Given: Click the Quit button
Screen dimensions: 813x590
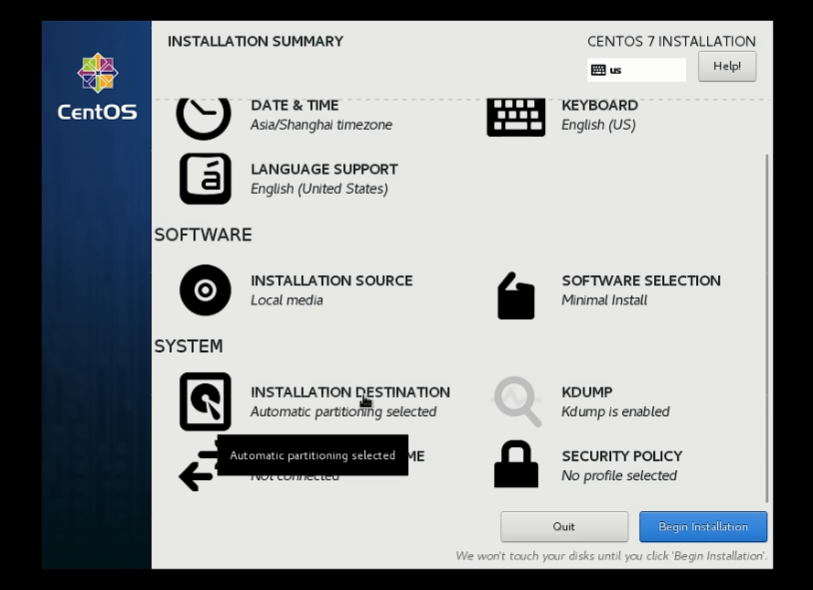Looking at the screenshot, I should click(564, 527).
